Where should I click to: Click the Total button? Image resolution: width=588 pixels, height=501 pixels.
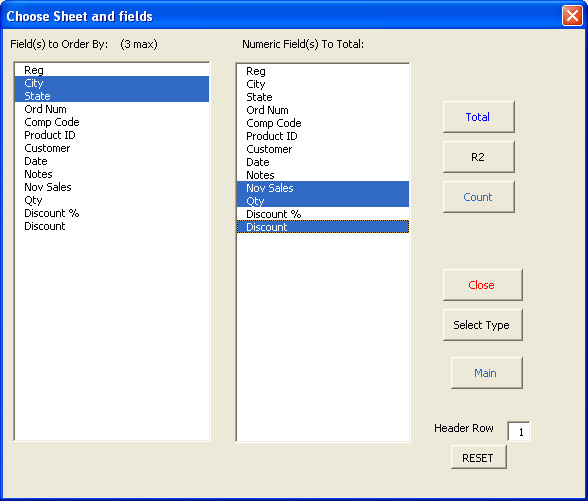coord(478,117)
